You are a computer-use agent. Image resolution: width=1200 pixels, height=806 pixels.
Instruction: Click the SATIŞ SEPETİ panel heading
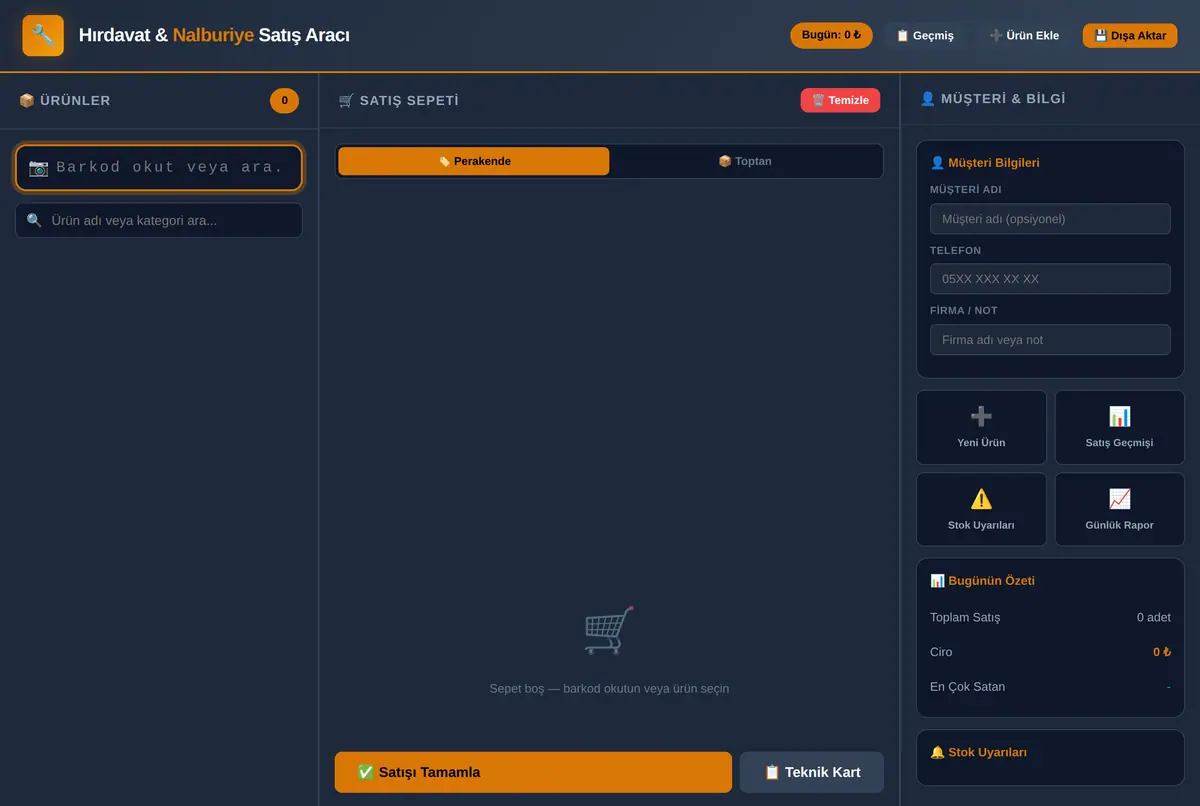pos(399,100)
